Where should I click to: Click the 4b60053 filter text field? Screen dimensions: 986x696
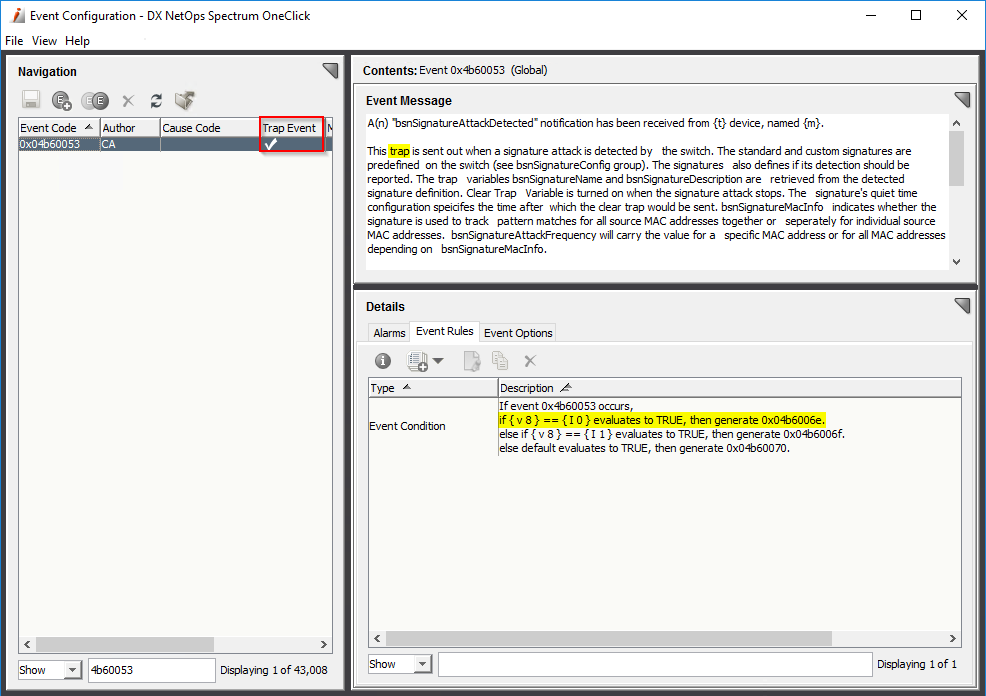point(151,670)
